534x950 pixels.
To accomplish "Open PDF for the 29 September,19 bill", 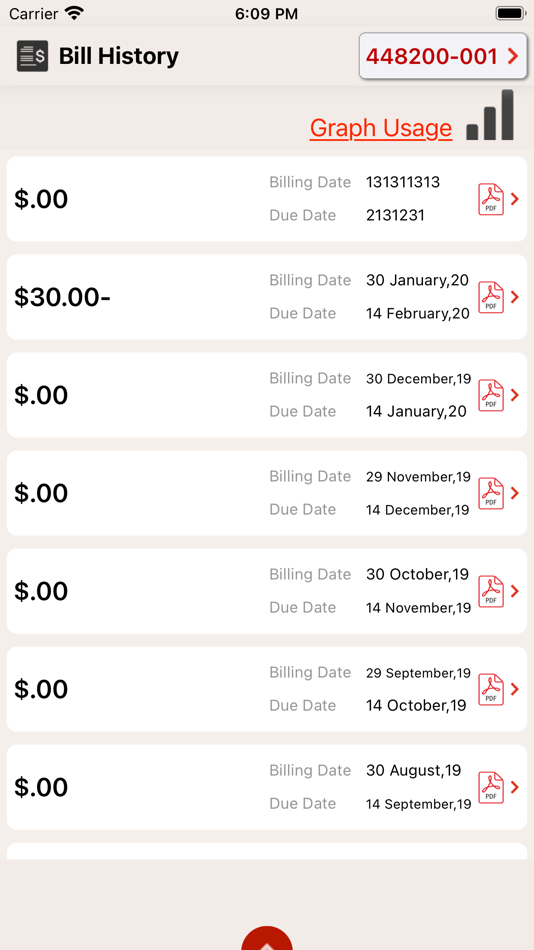I will coord(491,689).
